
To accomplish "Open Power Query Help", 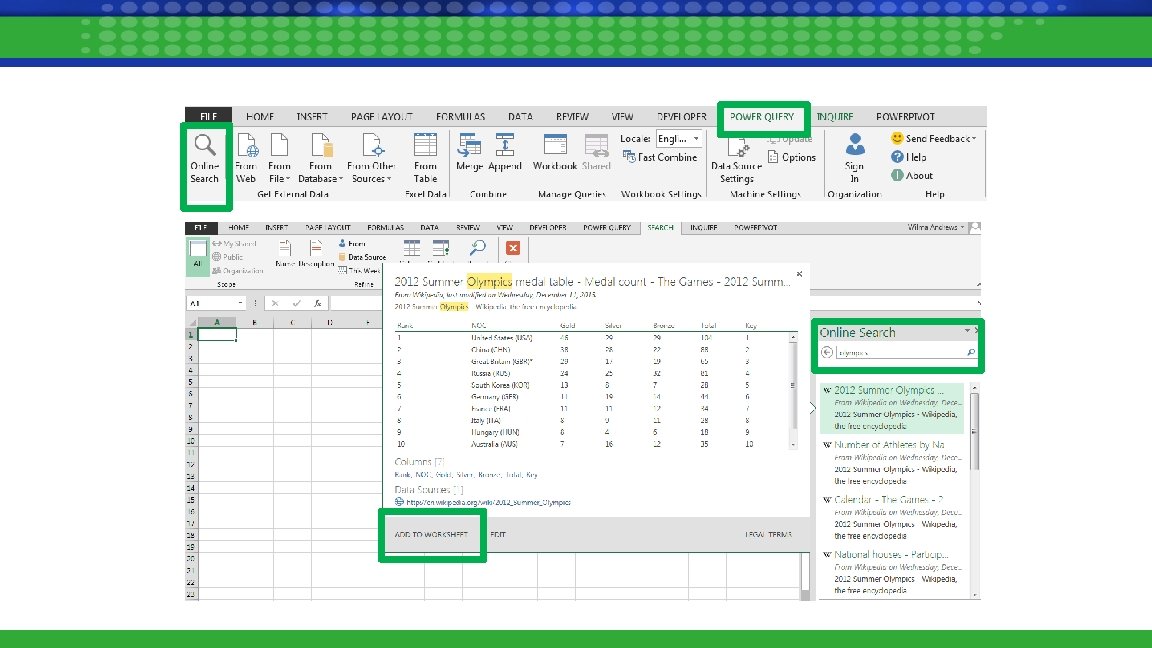I will (x=909, y=157).
